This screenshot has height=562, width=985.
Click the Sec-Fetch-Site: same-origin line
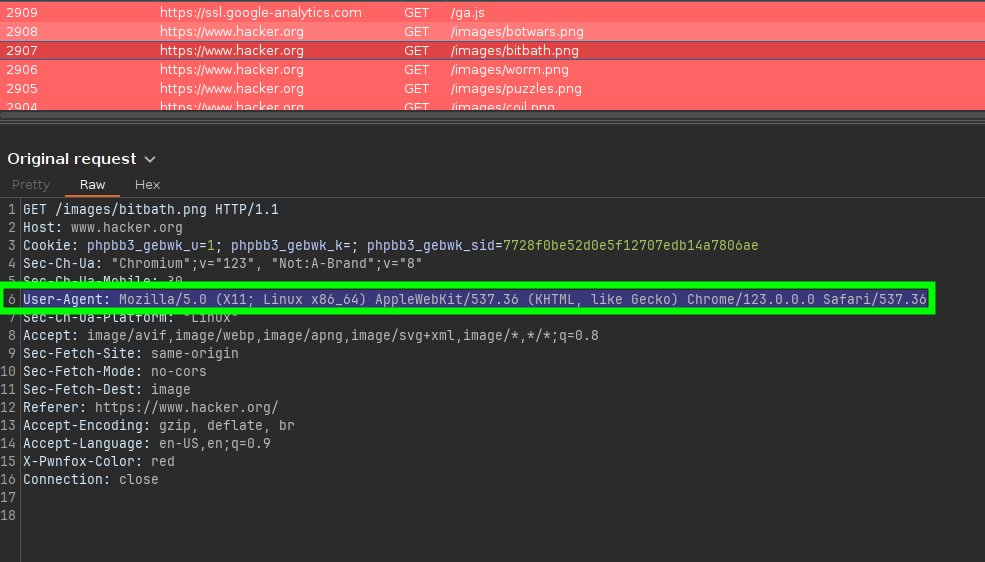pos(131,353)
